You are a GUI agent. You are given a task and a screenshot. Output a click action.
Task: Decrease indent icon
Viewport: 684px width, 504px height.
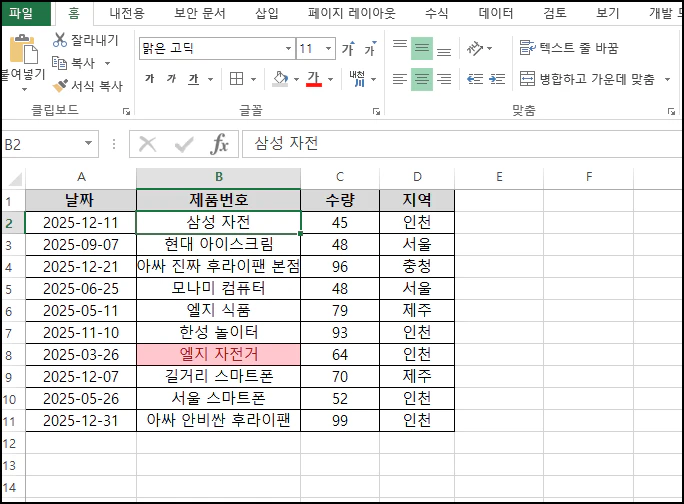tap(475, 79)
